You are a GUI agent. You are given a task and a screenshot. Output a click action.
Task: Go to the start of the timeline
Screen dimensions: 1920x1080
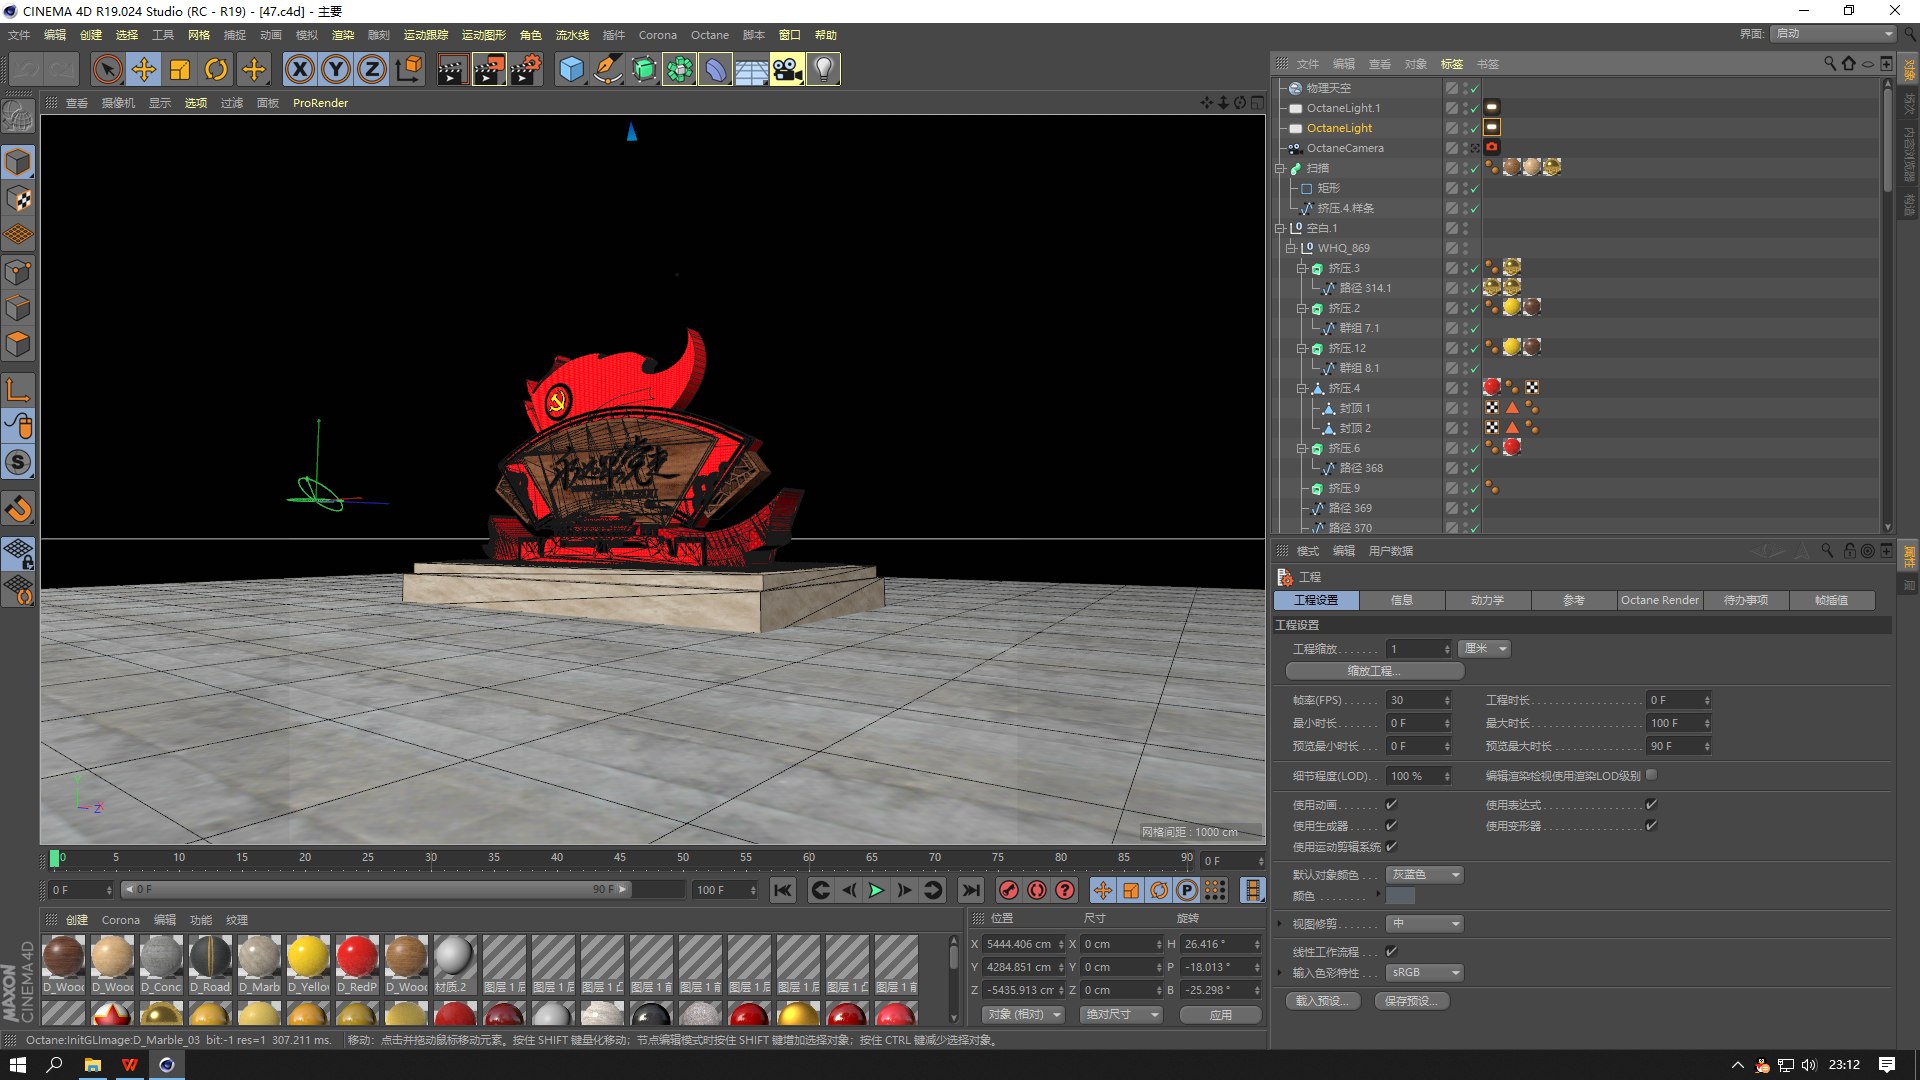(x=783, y=890)
